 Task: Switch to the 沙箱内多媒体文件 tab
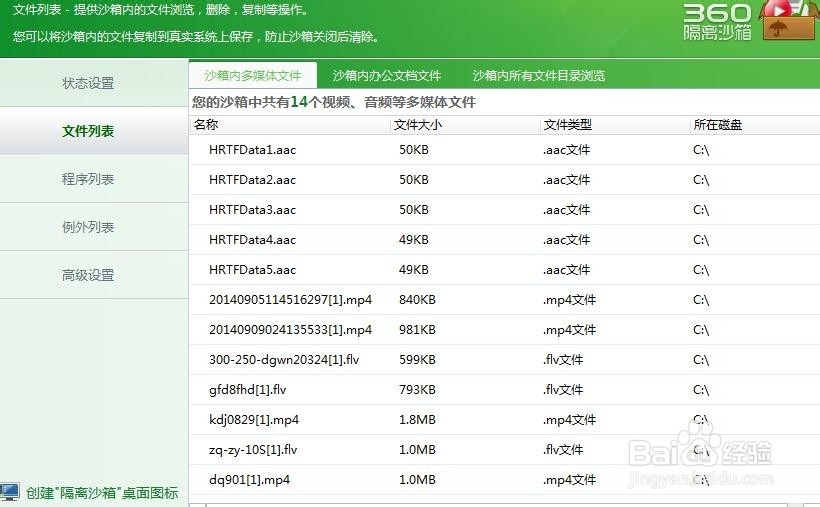pyautogui.click(x=253, y=75)
